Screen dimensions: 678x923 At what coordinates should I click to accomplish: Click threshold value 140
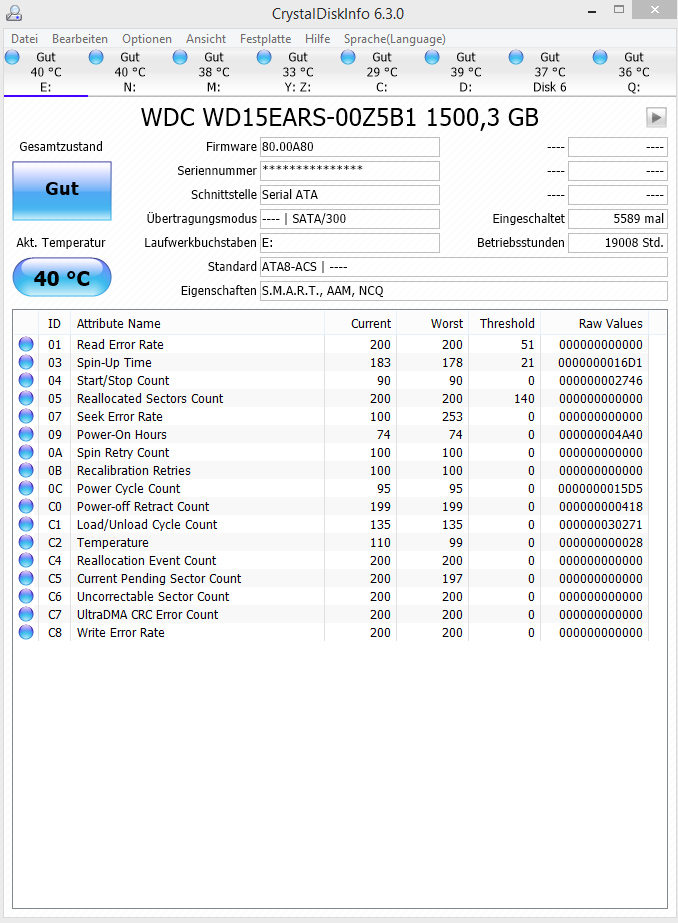524,399
